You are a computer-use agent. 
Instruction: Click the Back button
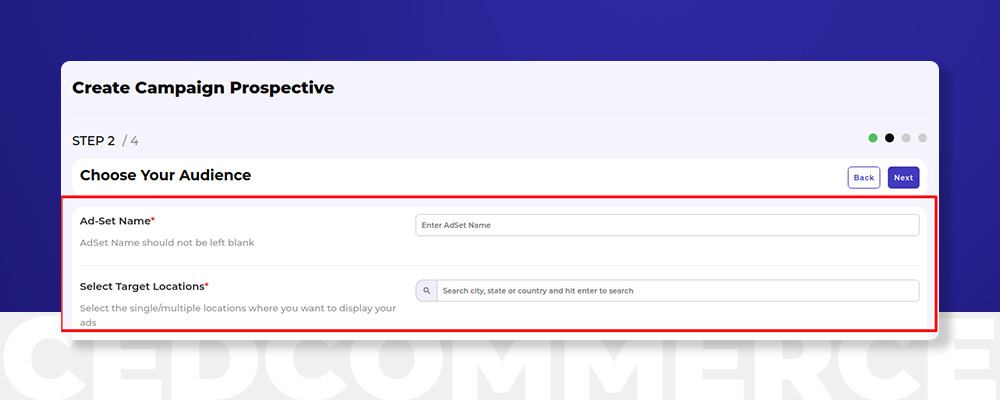coord(864,177)
